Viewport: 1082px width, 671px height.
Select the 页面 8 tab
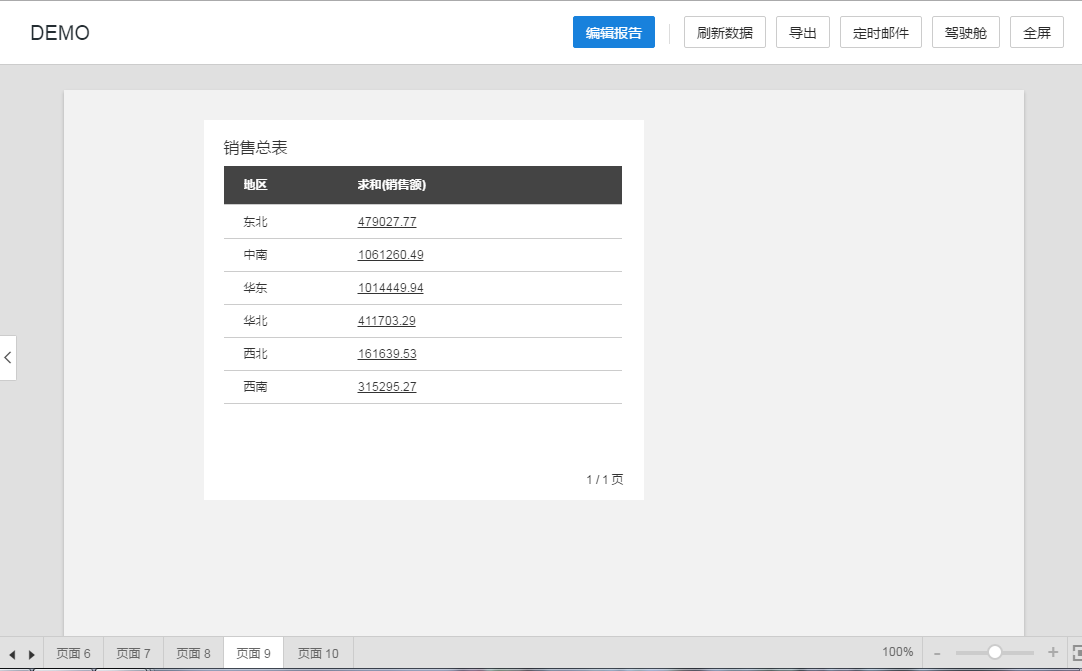(193, 654)
